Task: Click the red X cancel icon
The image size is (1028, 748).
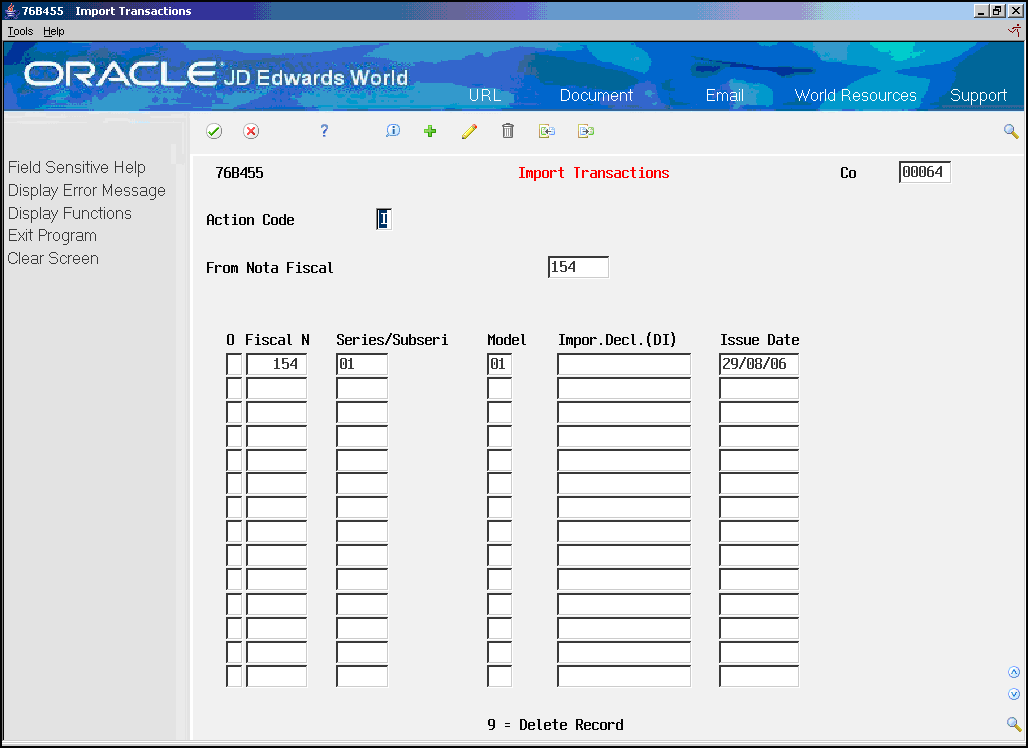Action: [x=250, y=131]
